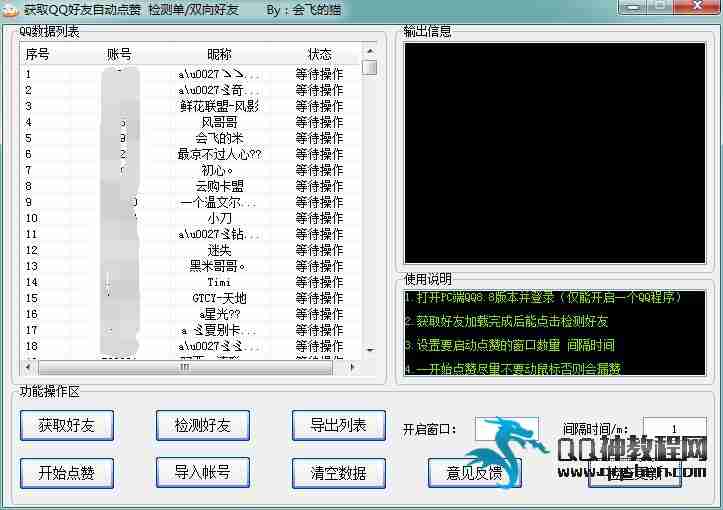Image resolution: width=723 pixels, height=510 pixels.
Task: Click the 状态 column header
Action: (x=320, y=54)
